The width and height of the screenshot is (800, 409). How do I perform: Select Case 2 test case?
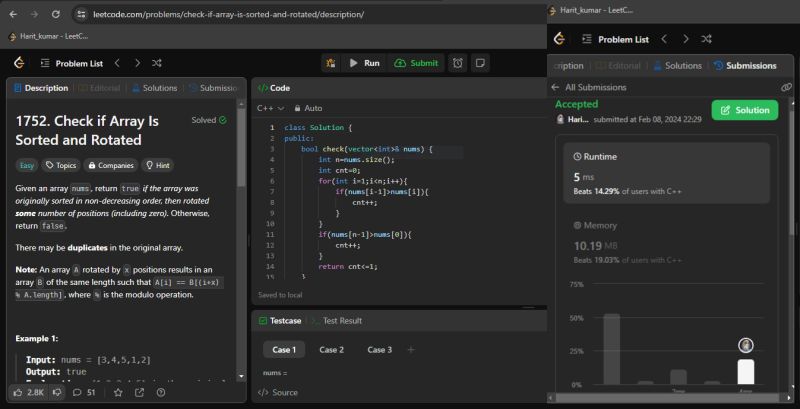click(331, 350)
